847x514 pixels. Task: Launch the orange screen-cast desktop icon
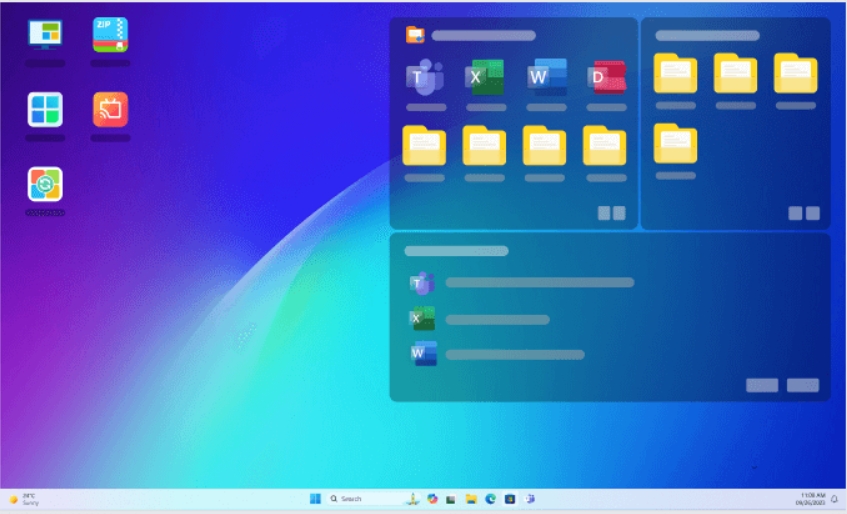[x=110, y=110]
